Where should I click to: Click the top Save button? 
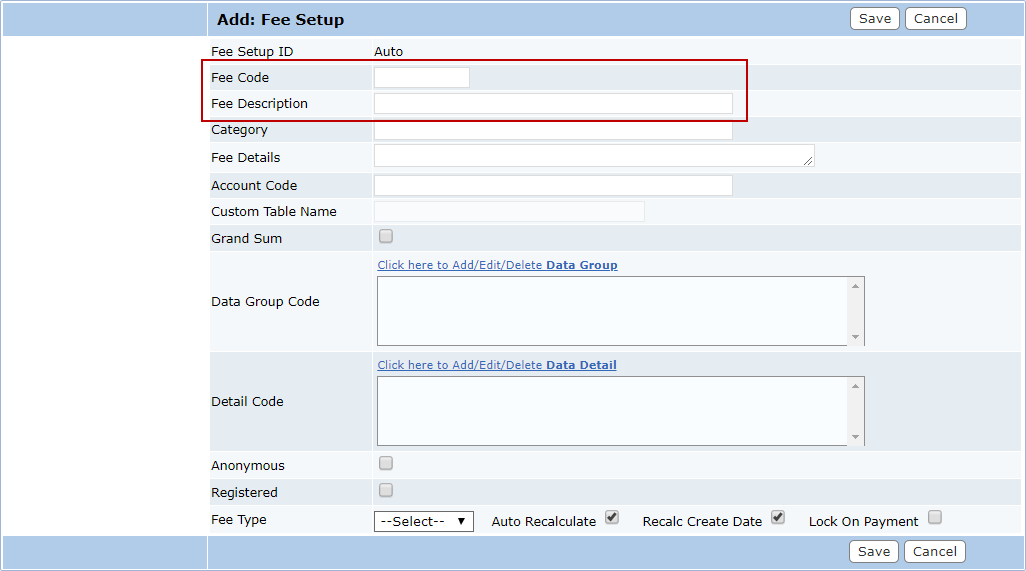pyautogui.click(x=874, y=19)
